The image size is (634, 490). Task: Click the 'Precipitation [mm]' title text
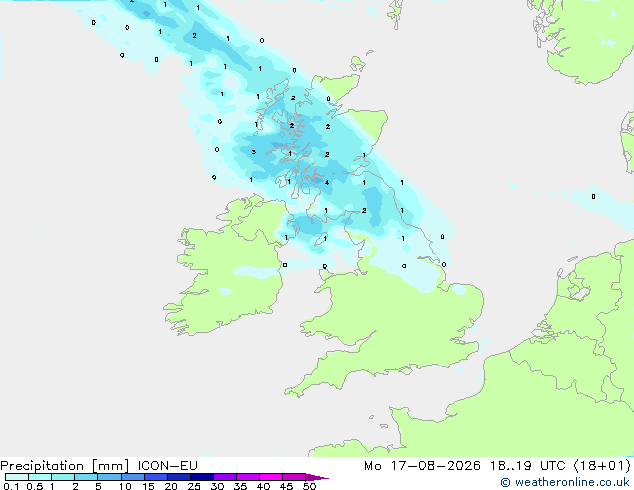tap(65, 466)
